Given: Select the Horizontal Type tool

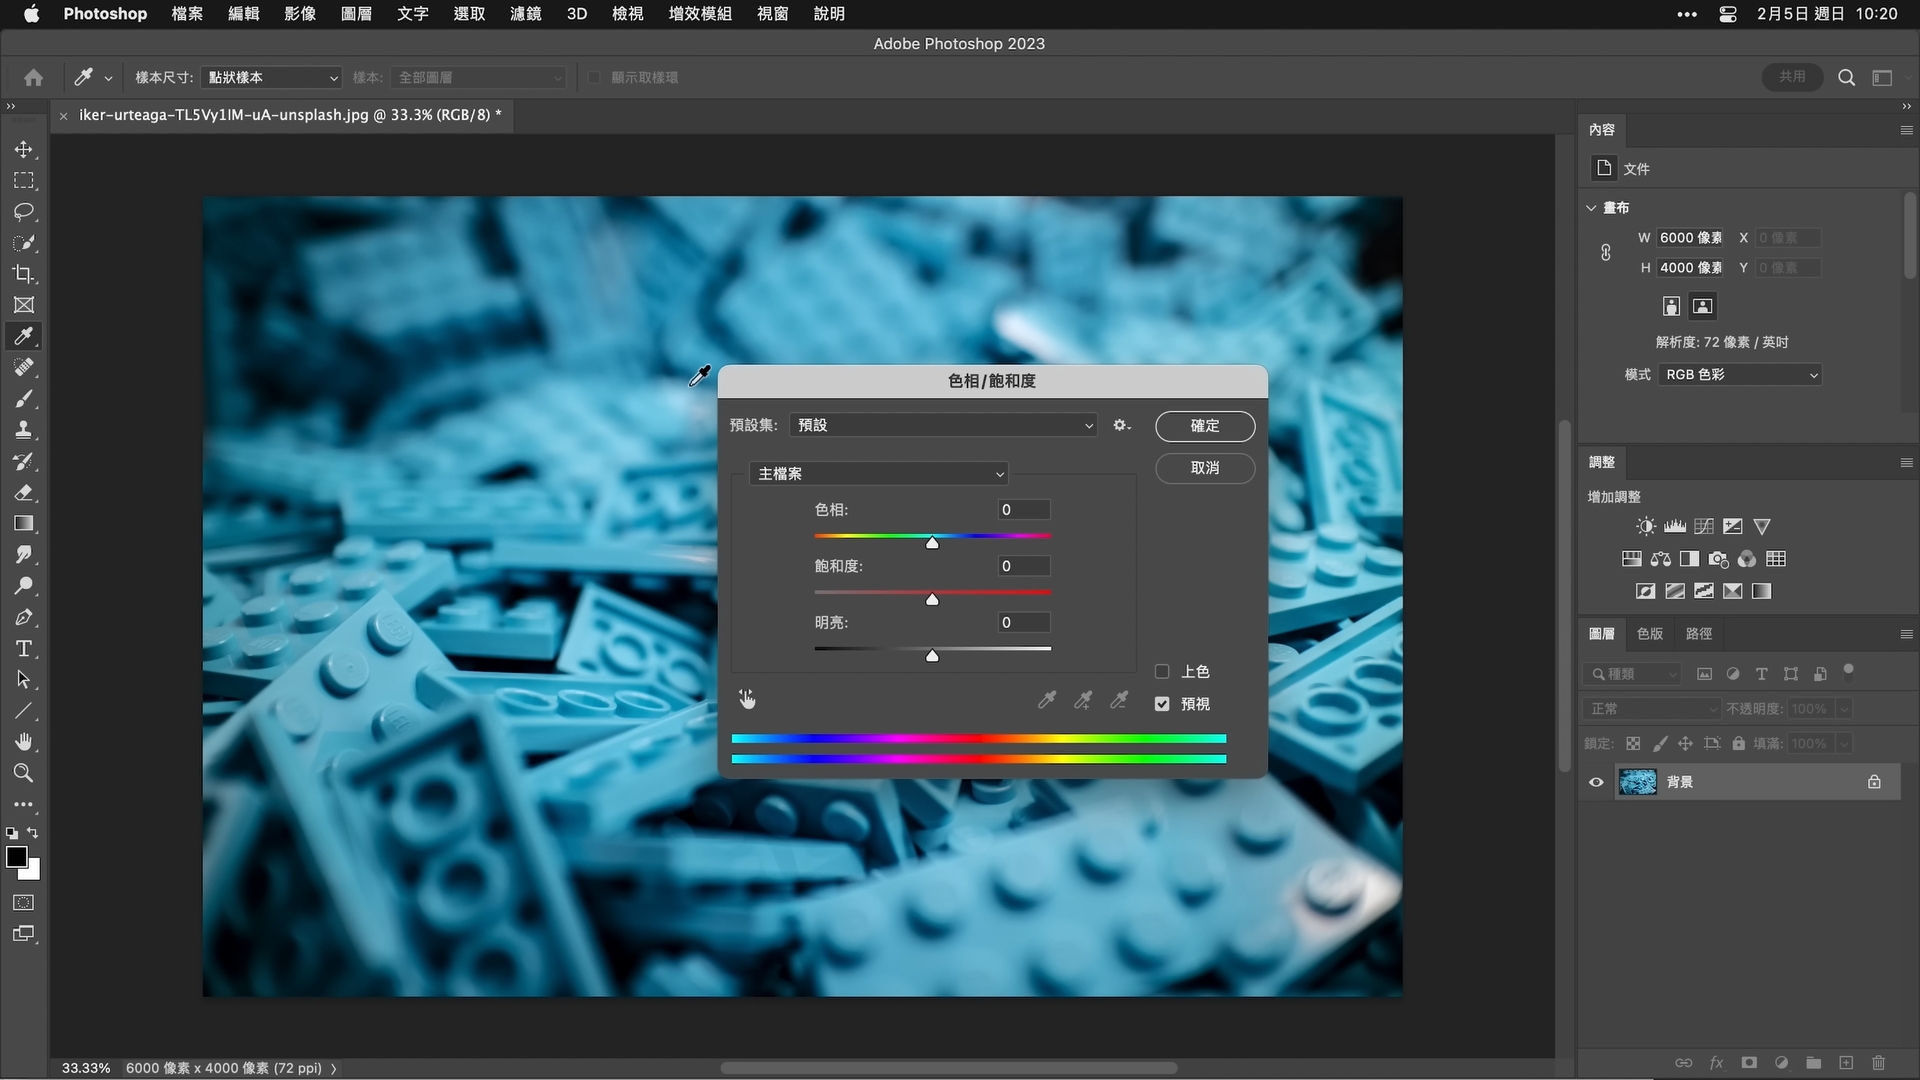Looking at the screenshot, I should pos(24,649).
